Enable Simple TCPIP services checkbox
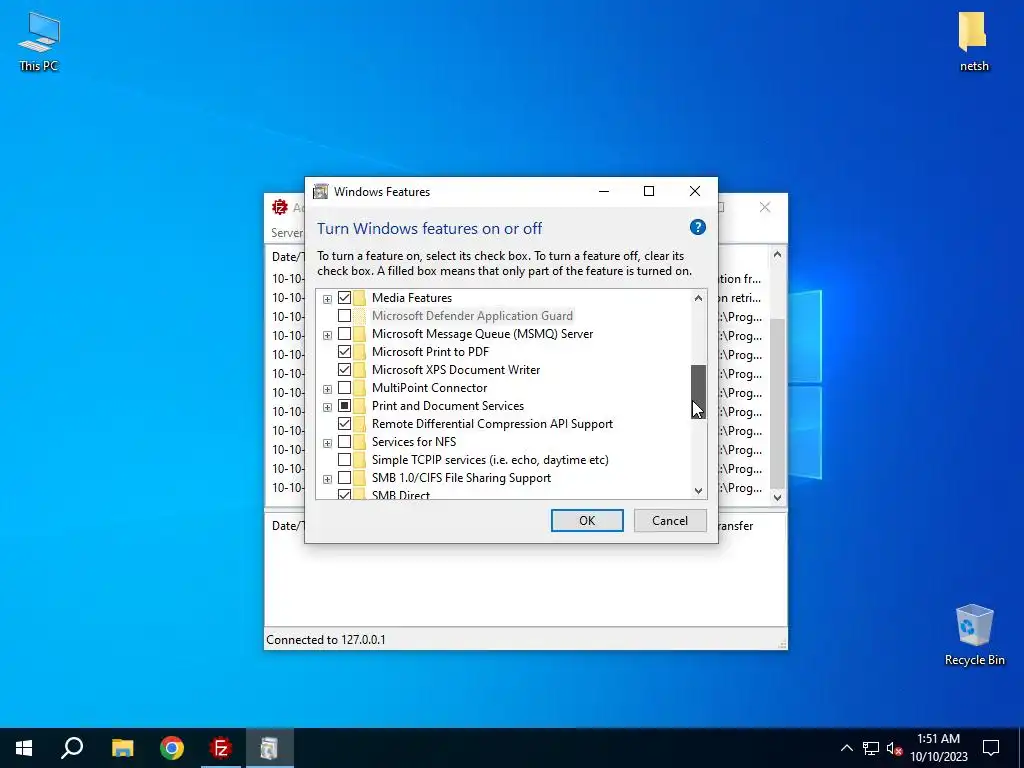This screenshot has width=1024, height=768. coord(344,460)
